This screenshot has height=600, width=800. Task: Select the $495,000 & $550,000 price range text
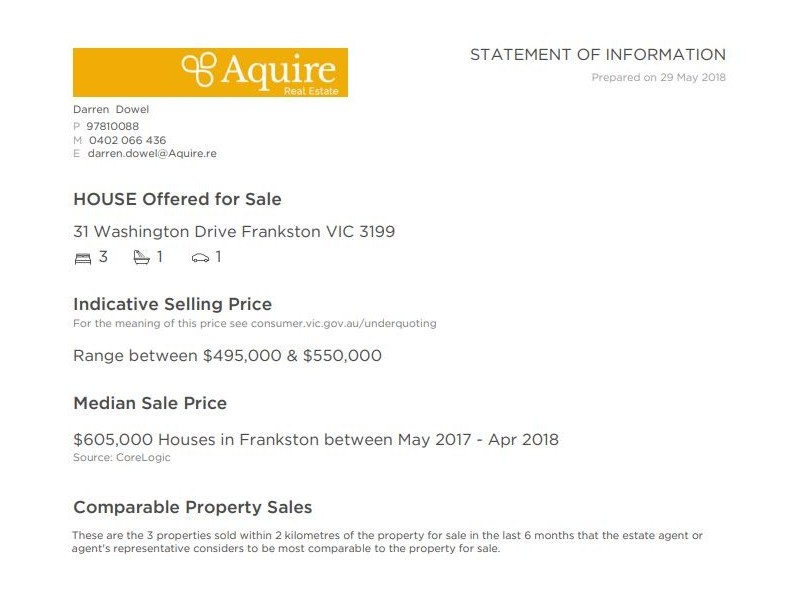point(291,356)
